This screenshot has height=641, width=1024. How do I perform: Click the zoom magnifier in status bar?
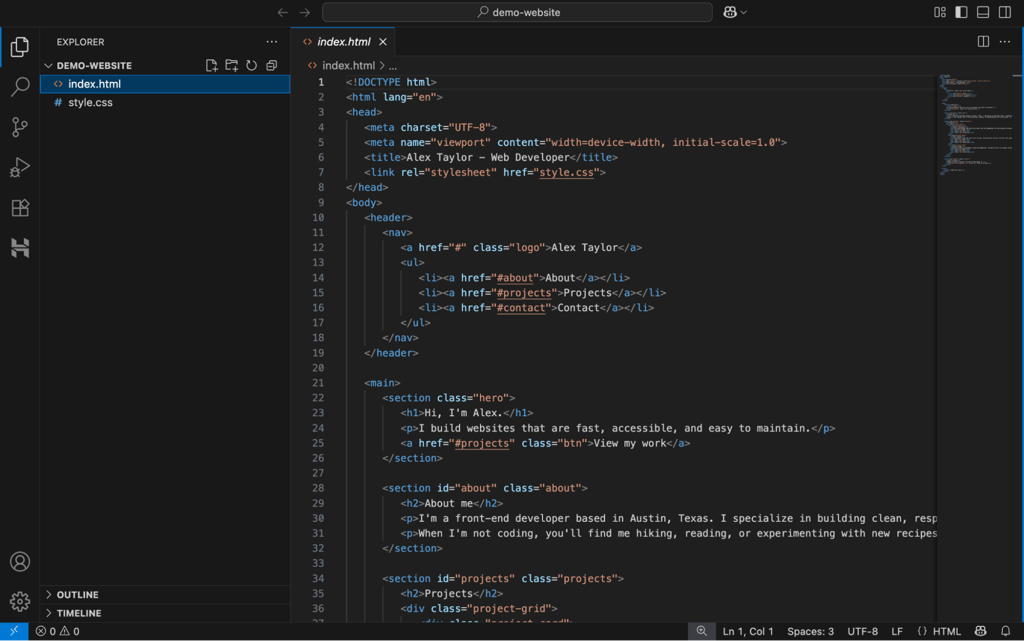[701, 631]
